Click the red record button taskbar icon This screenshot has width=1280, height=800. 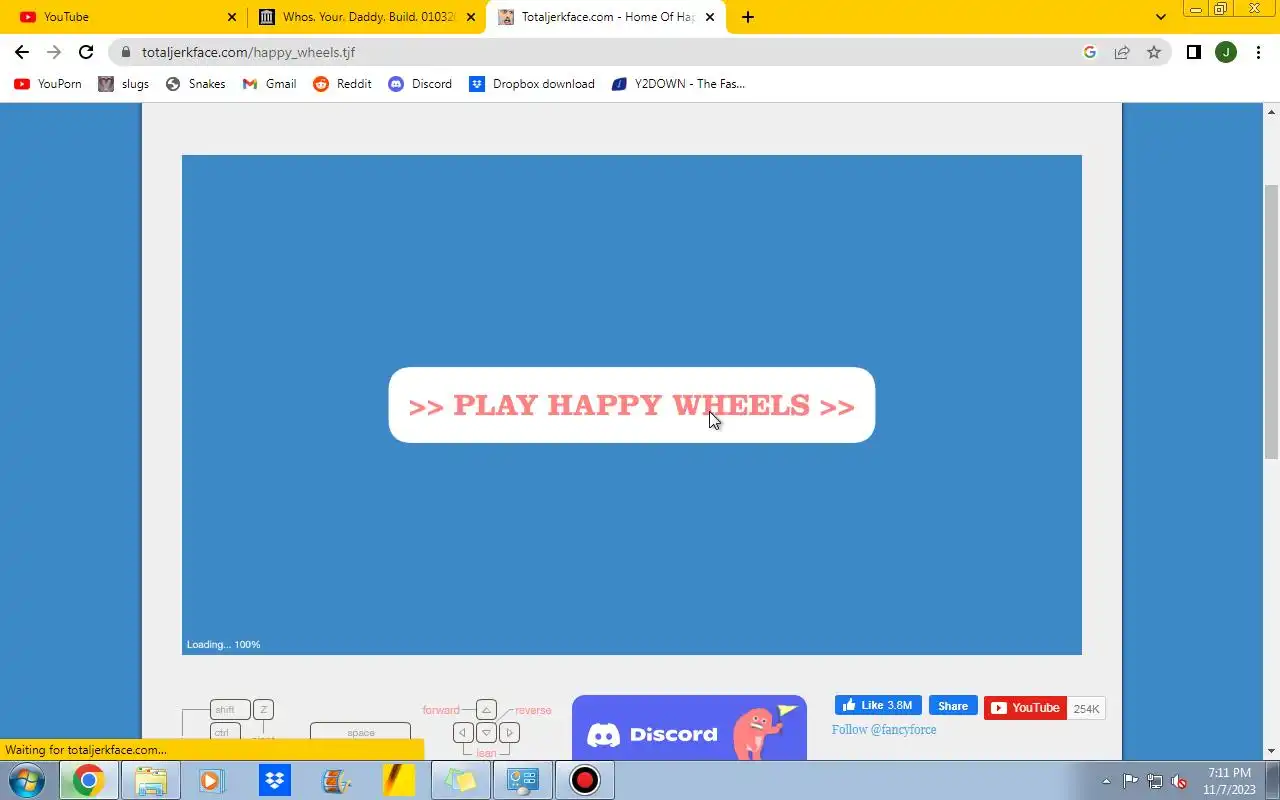tap(584, 780)
